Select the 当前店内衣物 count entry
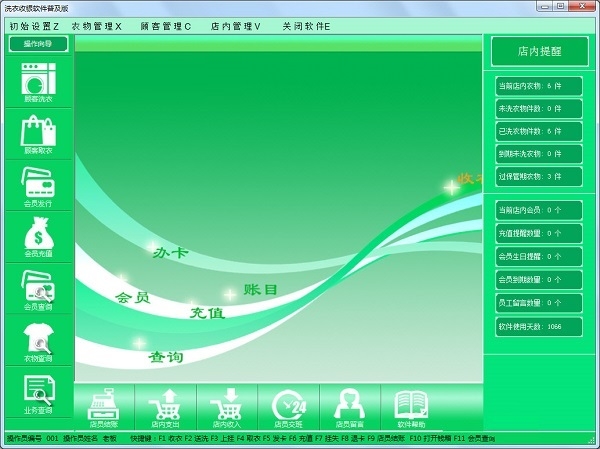Image resolution: width=600 pixels, height=449 pixels. pyautogui.click(x=539, y=86)
